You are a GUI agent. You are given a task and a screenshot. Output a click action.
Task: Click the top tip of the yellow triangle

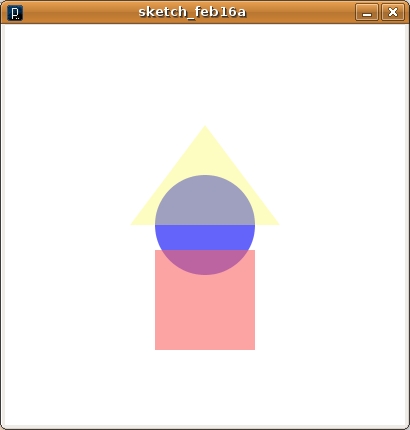[205, 128]
